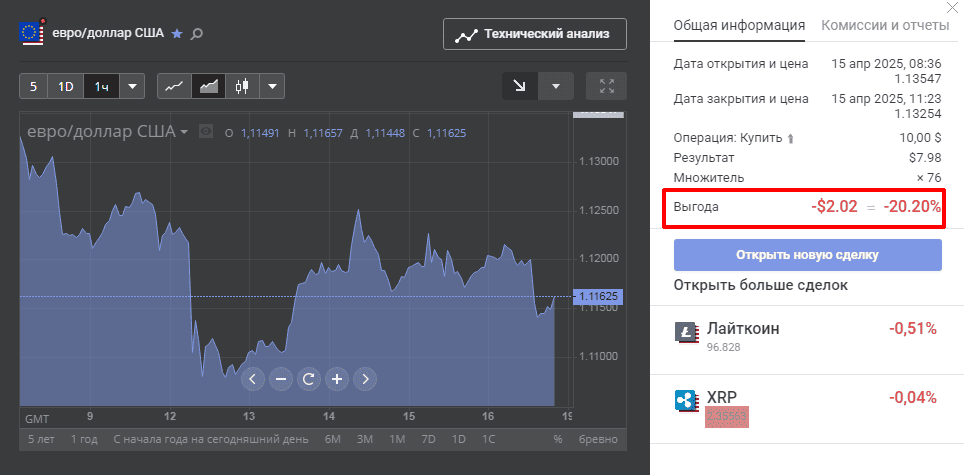
Task: Click the Результат value $7.98
Action: [x=925, y=158]
